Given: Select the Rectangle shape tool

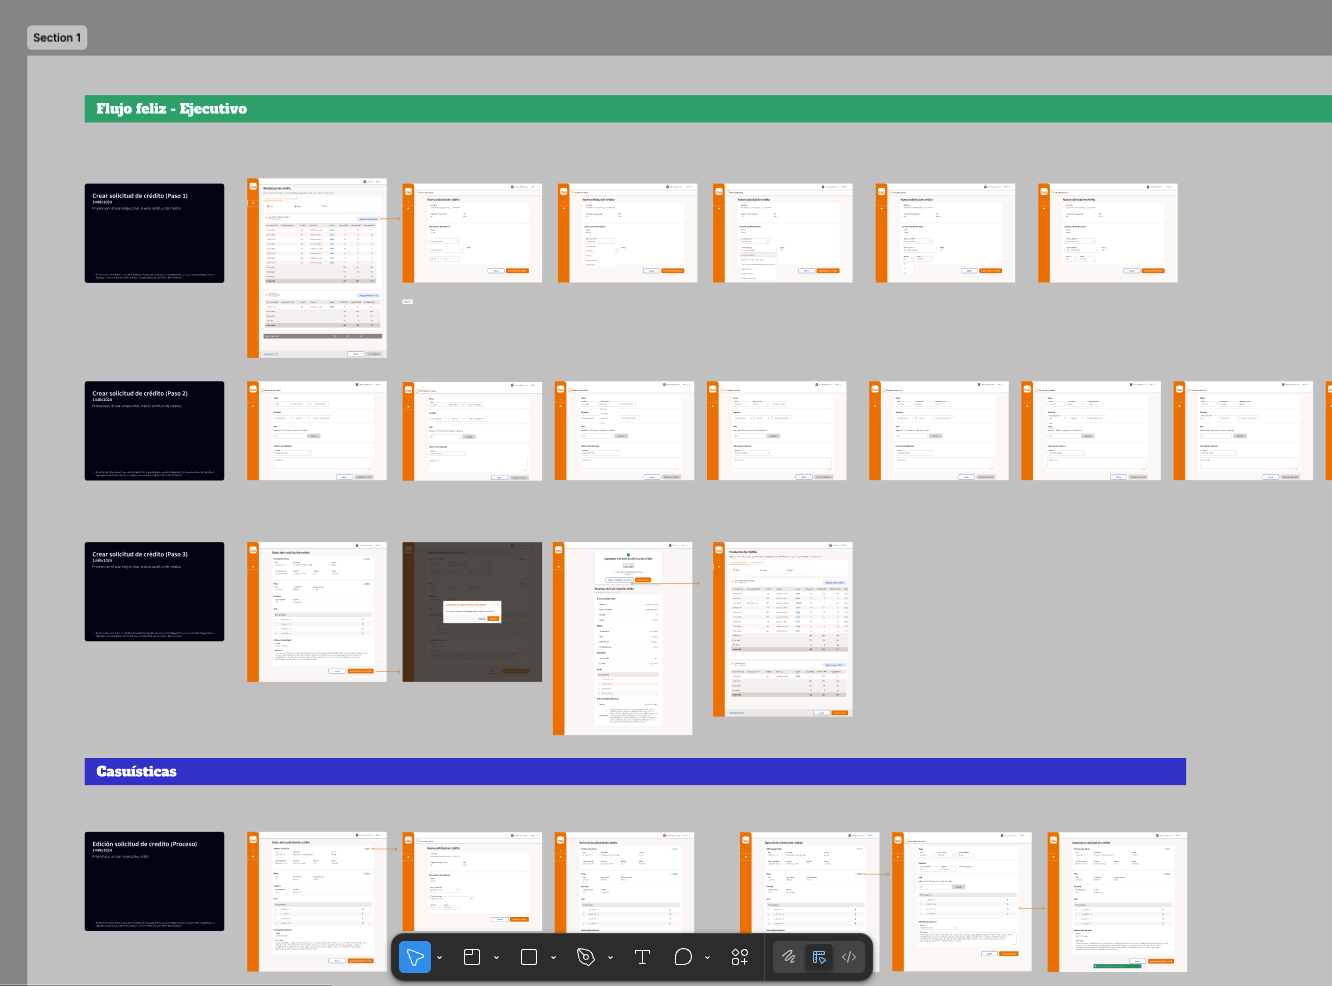Looking at the screenshot, I should [x=529, y=957].
